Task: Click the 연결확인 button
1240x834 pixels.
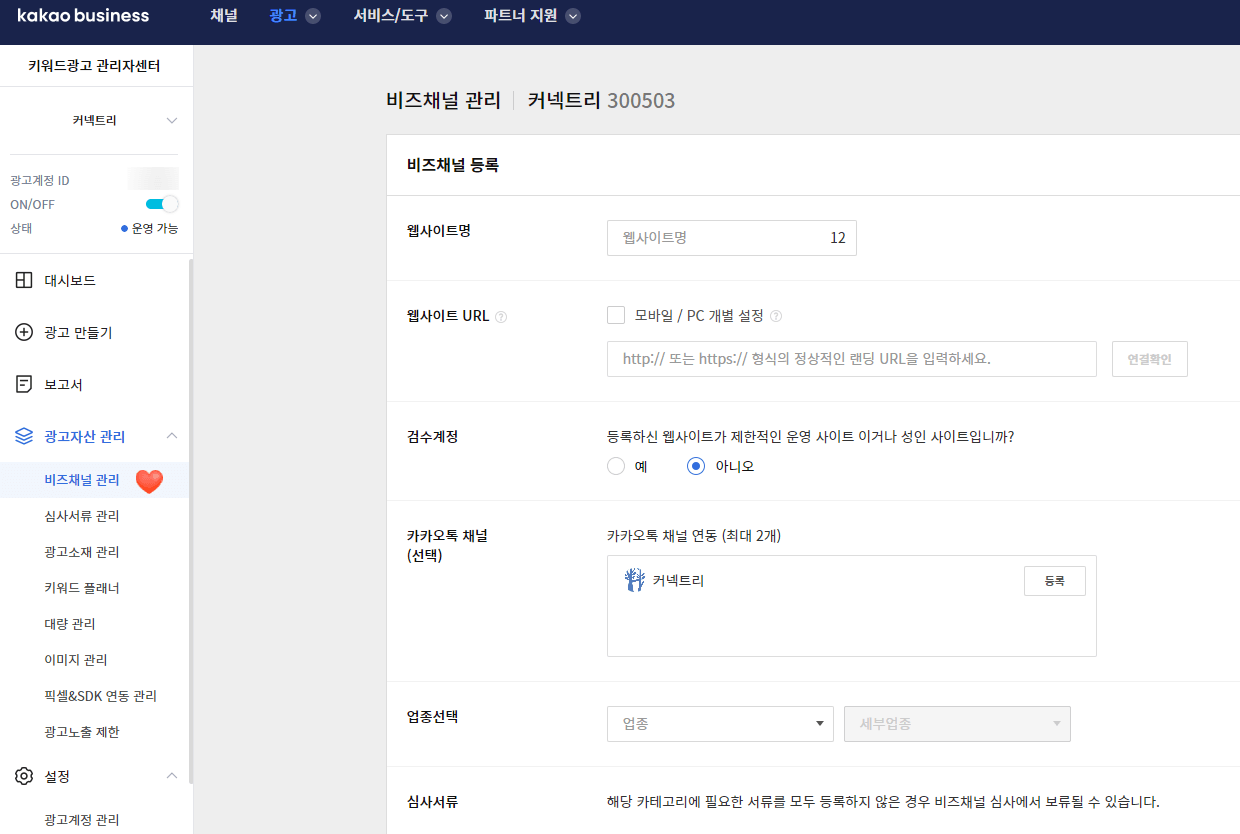Action: [x=1150, y=359]
